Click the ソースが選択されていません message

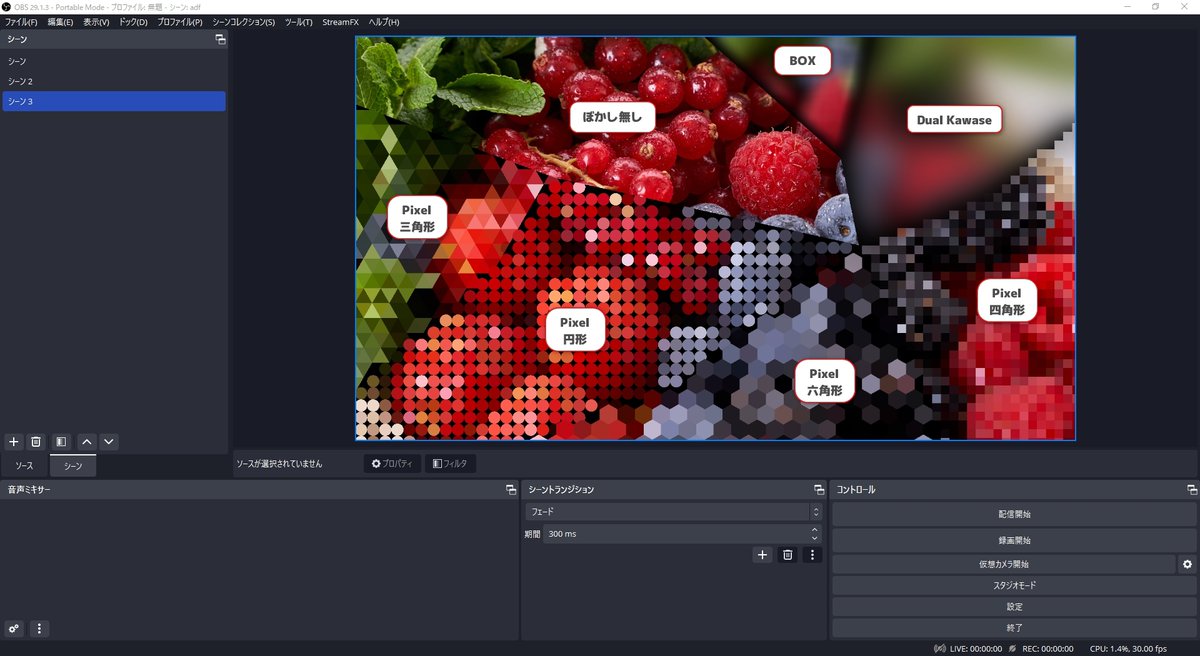279,464
